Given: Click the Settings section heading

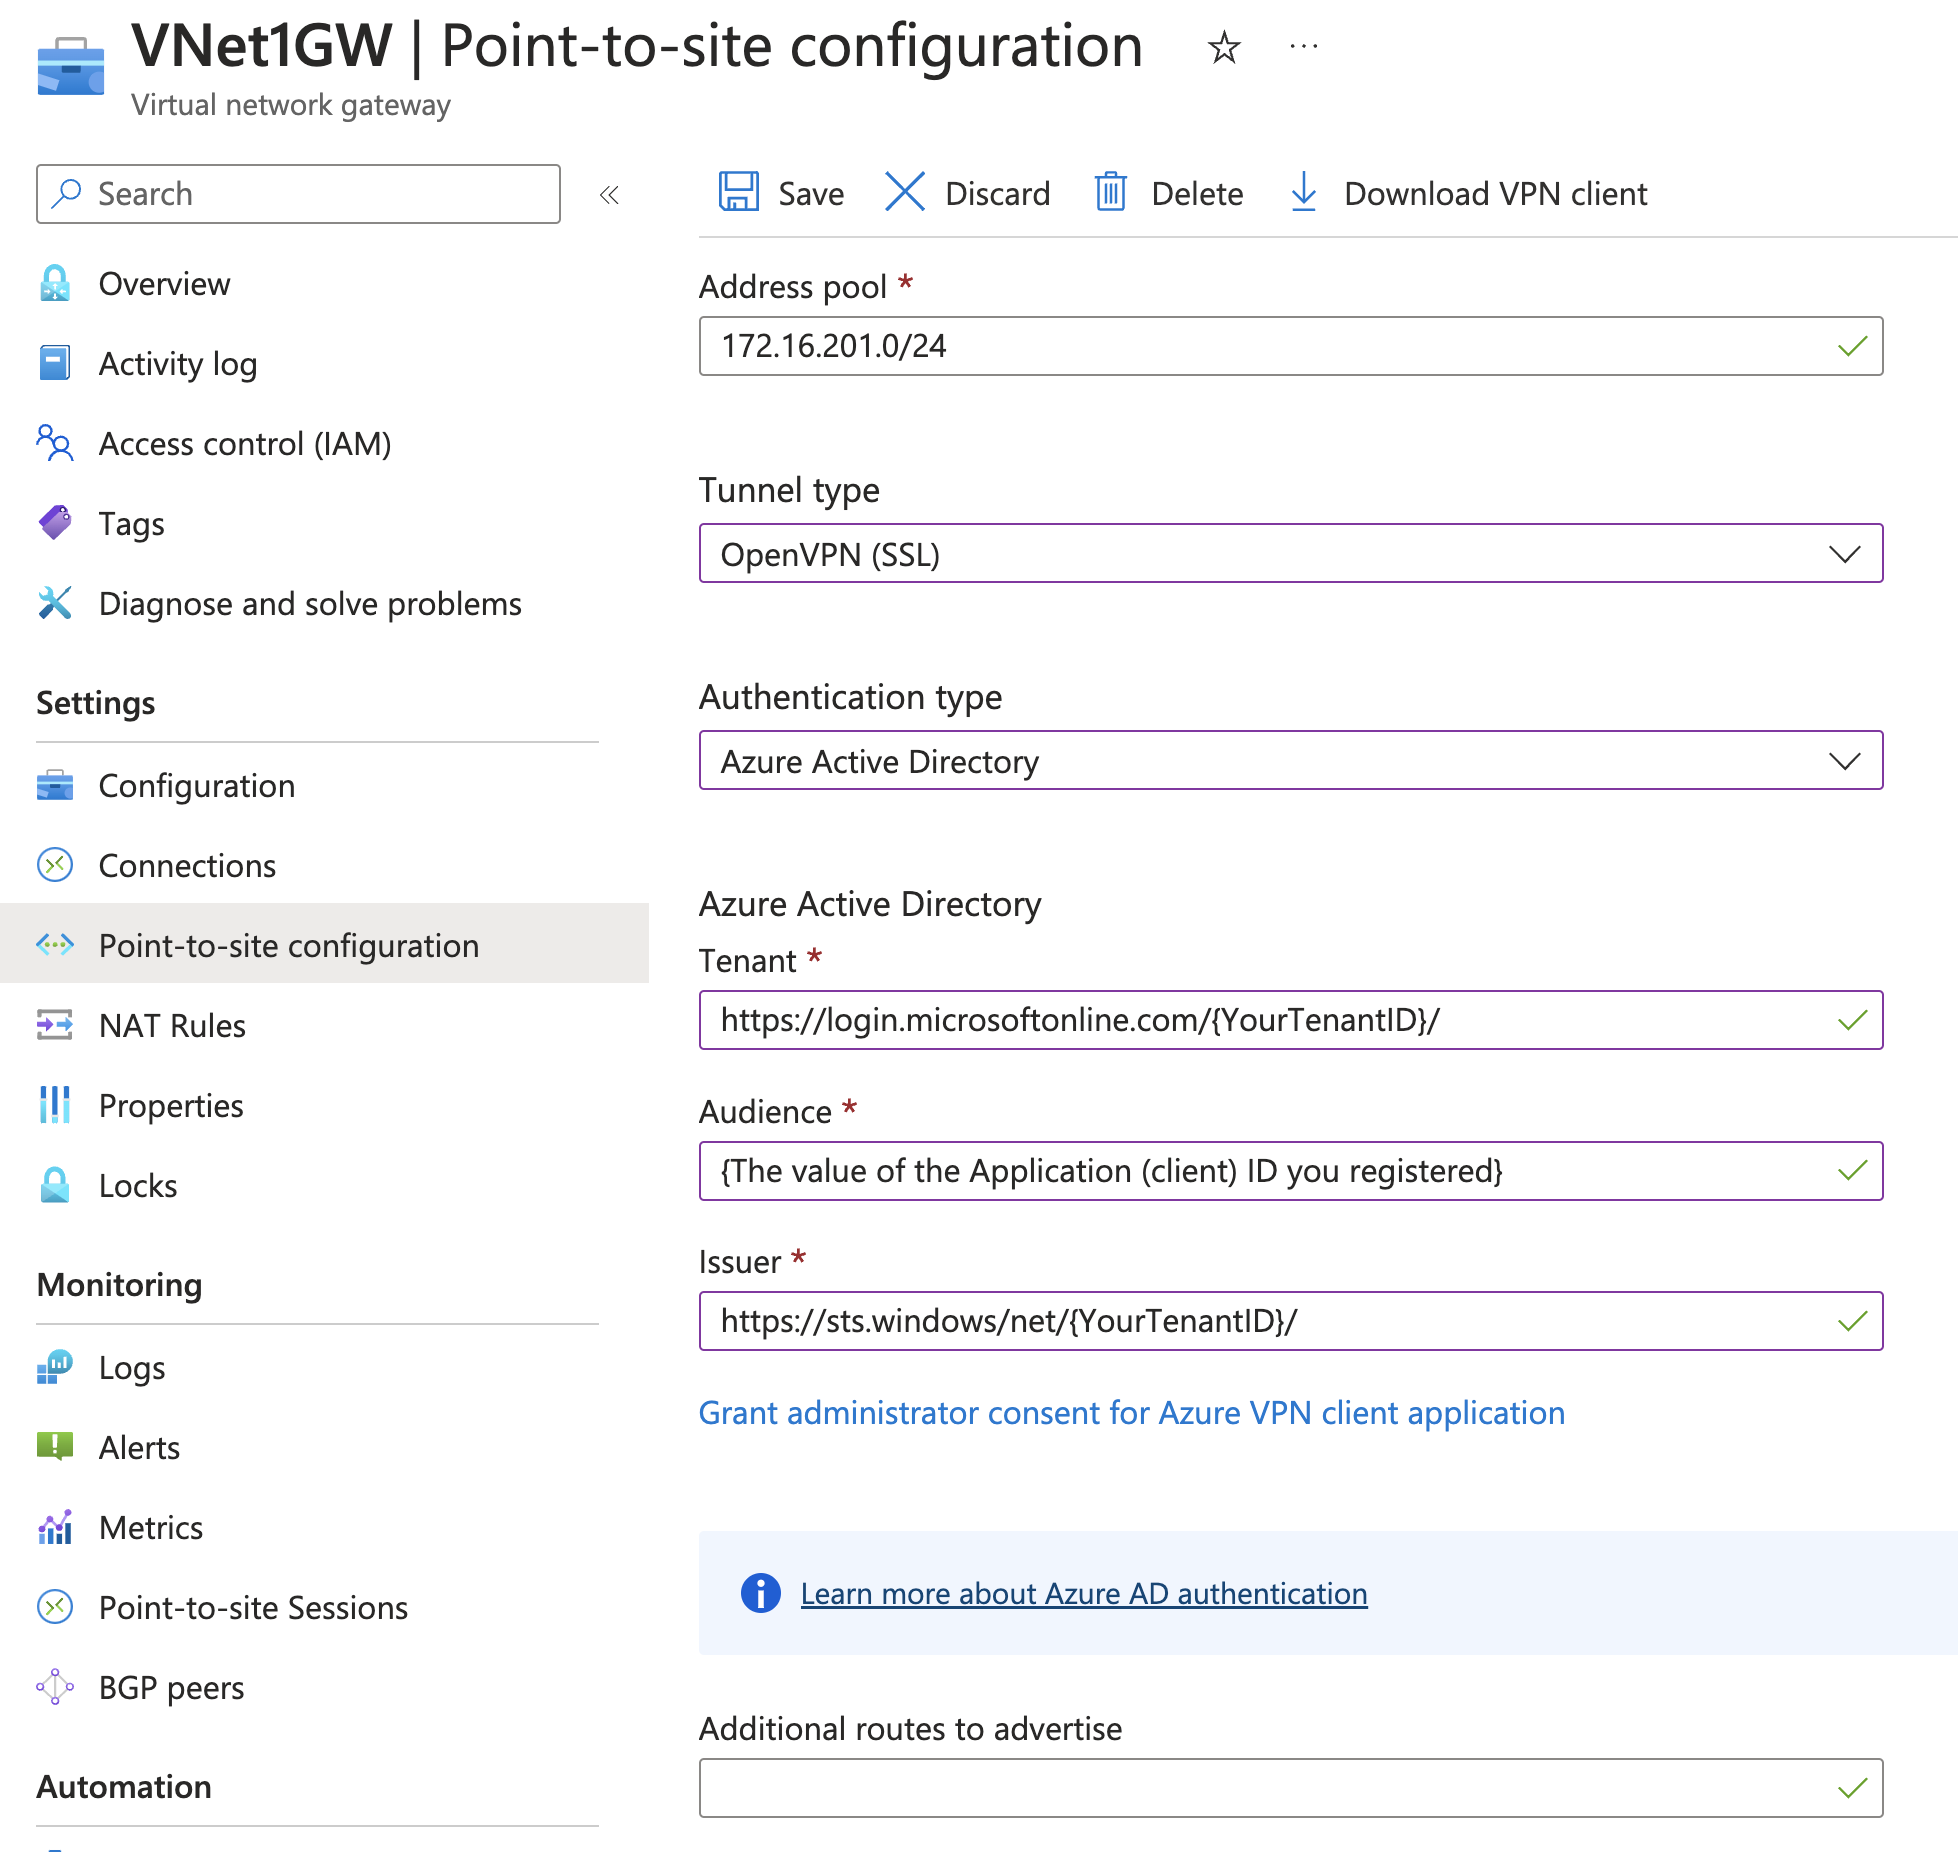Looking at the screenshot, I should coord(96,703).
